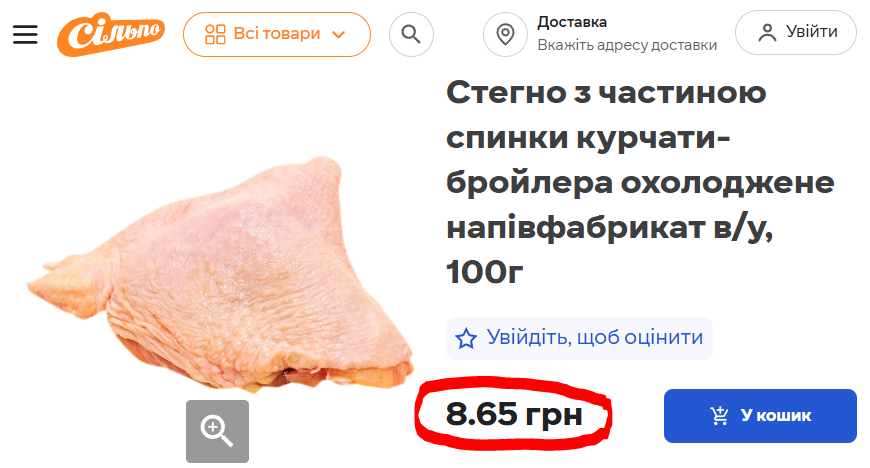Zoom the product image with magnifier

point(218,431)
